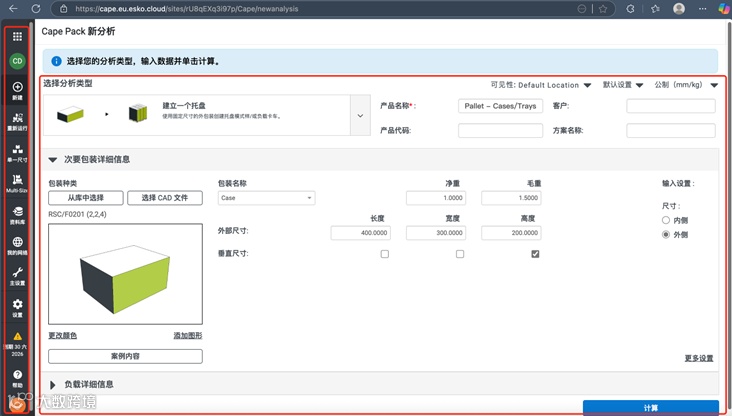
Task: Open the app grid menu icon
Action: (x=17, y=36)
